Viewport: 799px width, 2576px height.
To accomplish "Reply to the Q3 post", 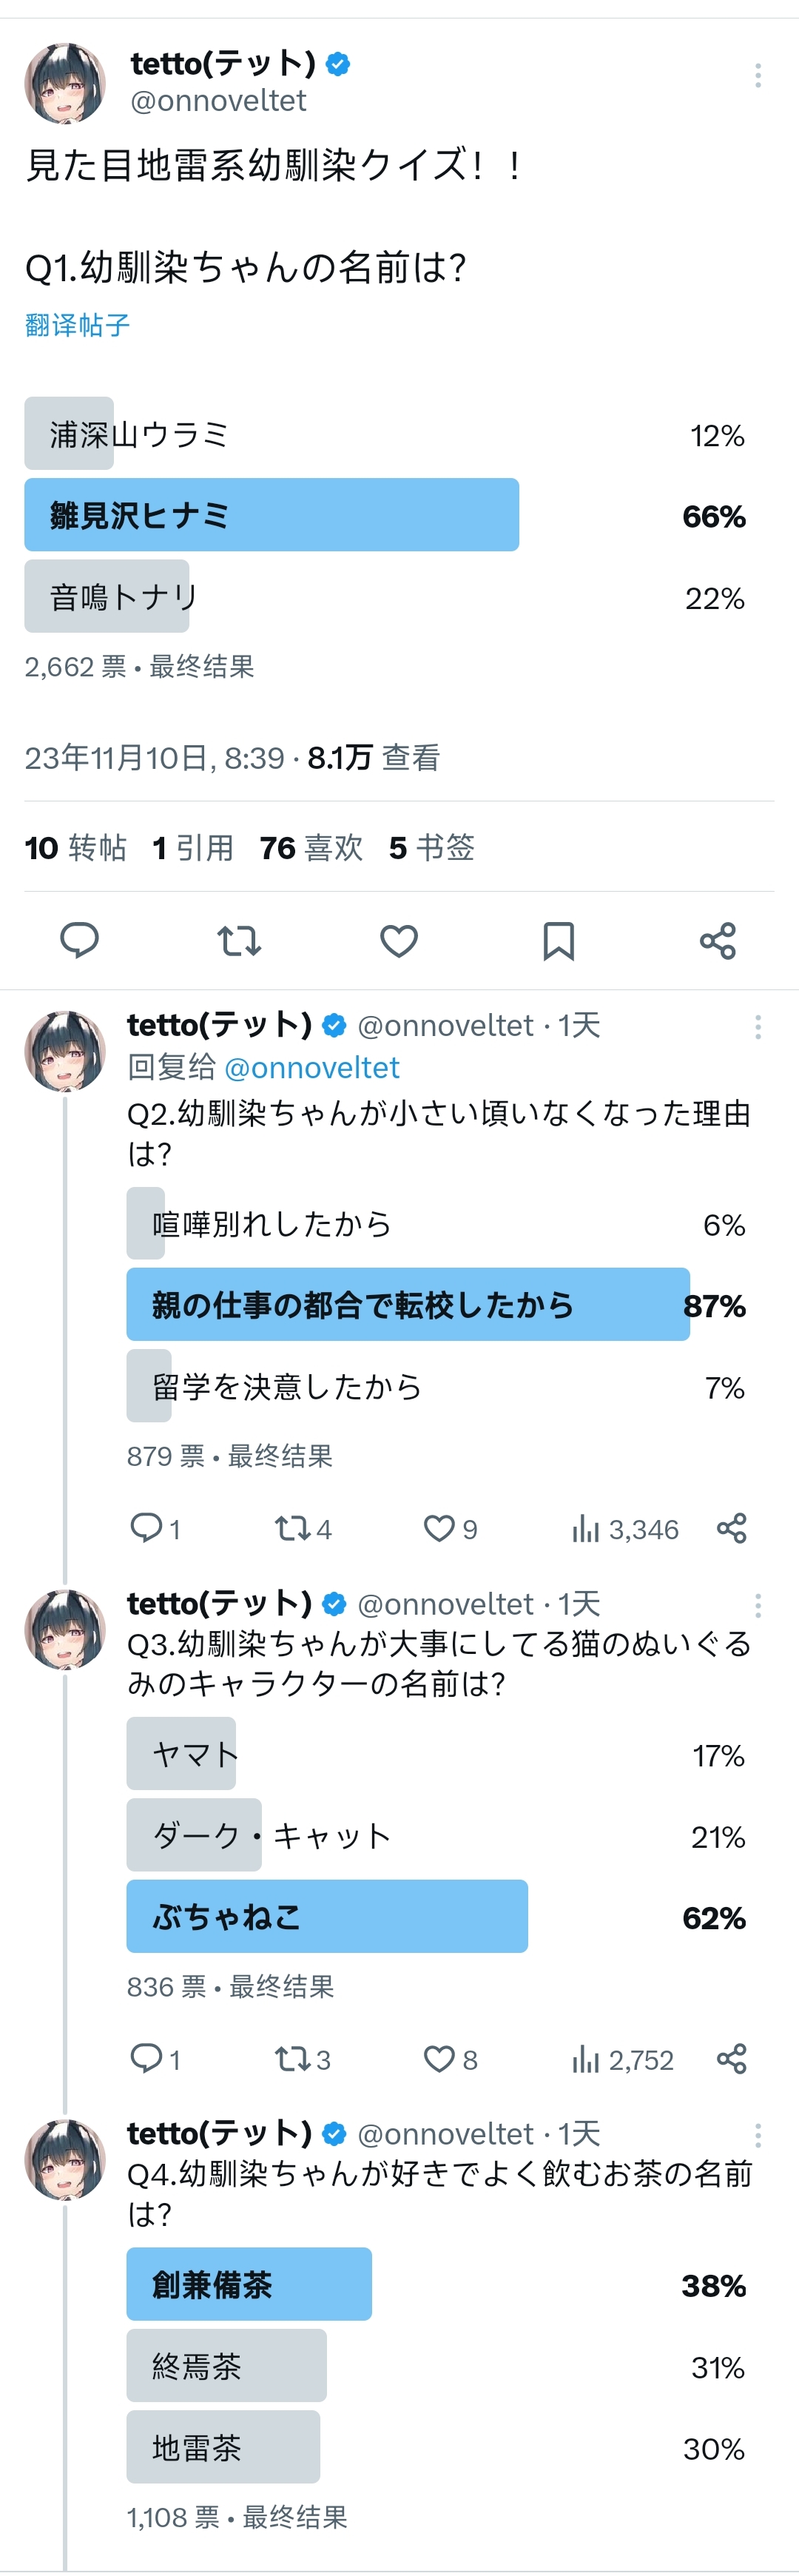I will (147, 2059).
